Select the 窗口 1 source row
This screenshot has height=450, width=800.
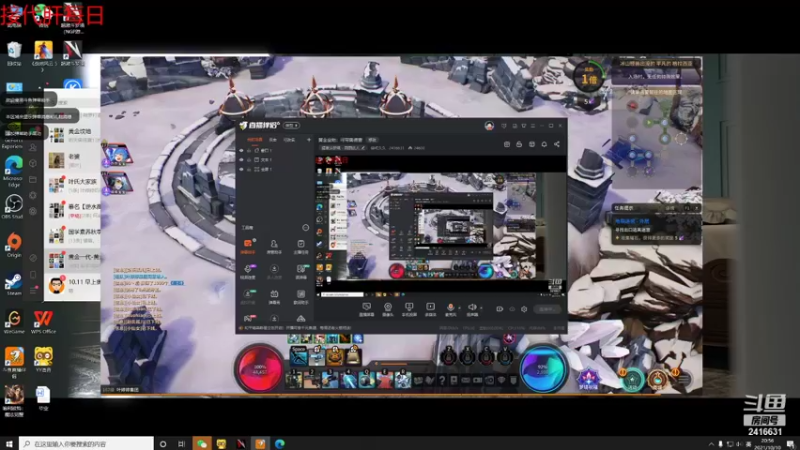(x=276, y=151)
